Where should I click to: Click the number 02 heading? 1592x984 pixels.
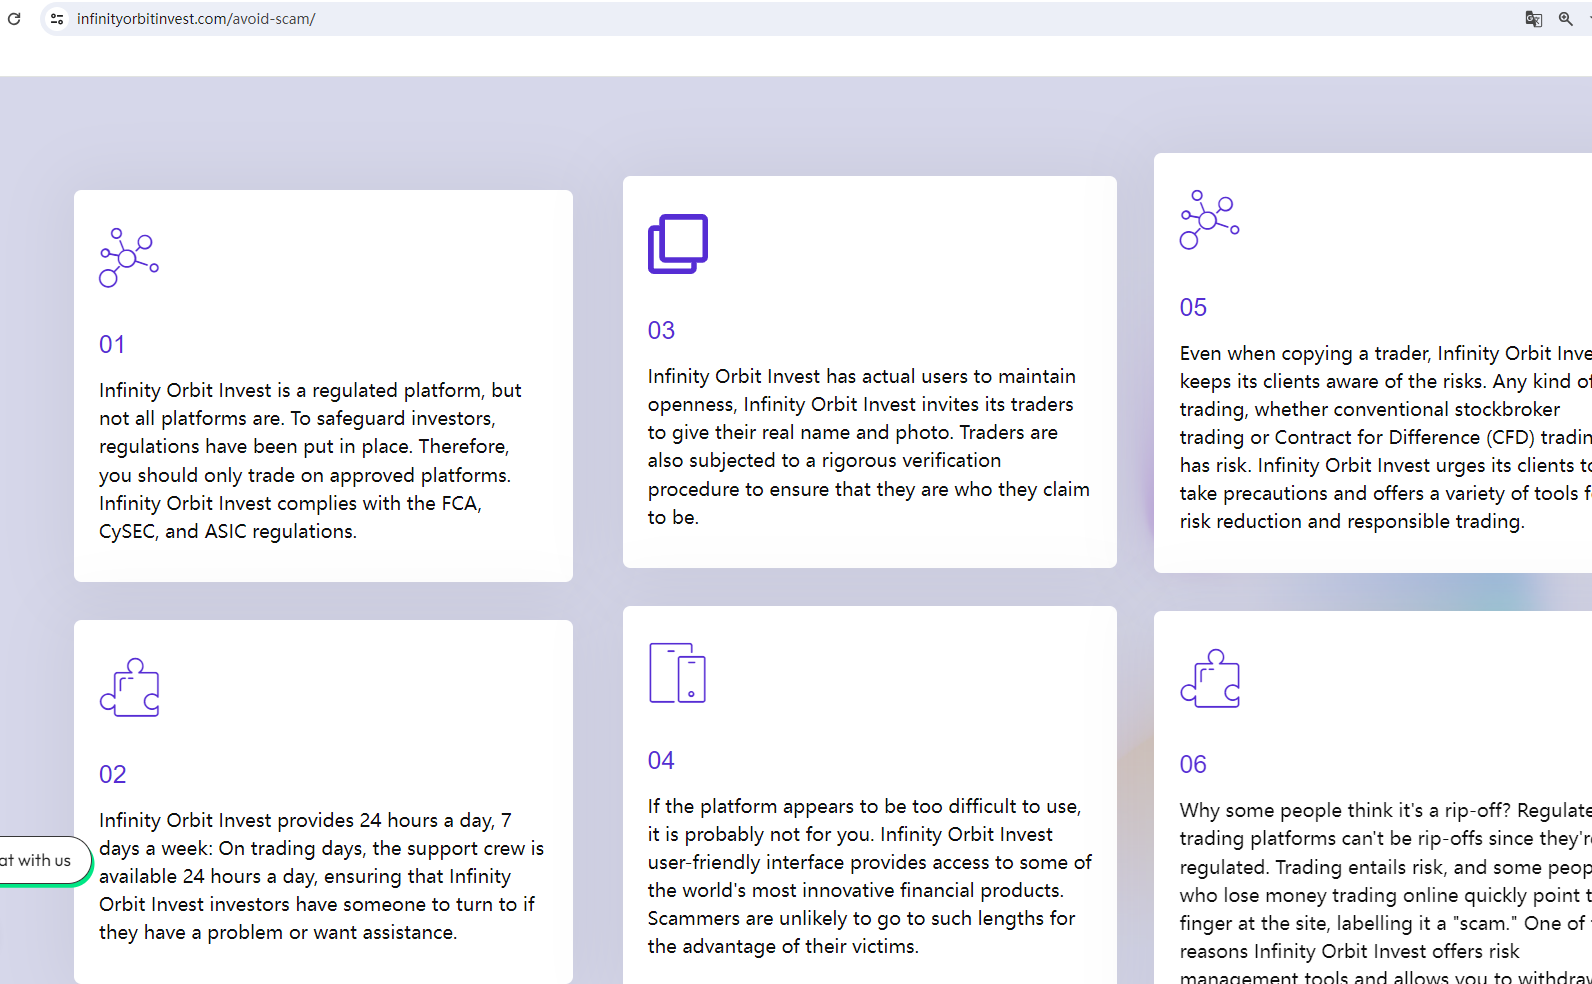(113, 775)
